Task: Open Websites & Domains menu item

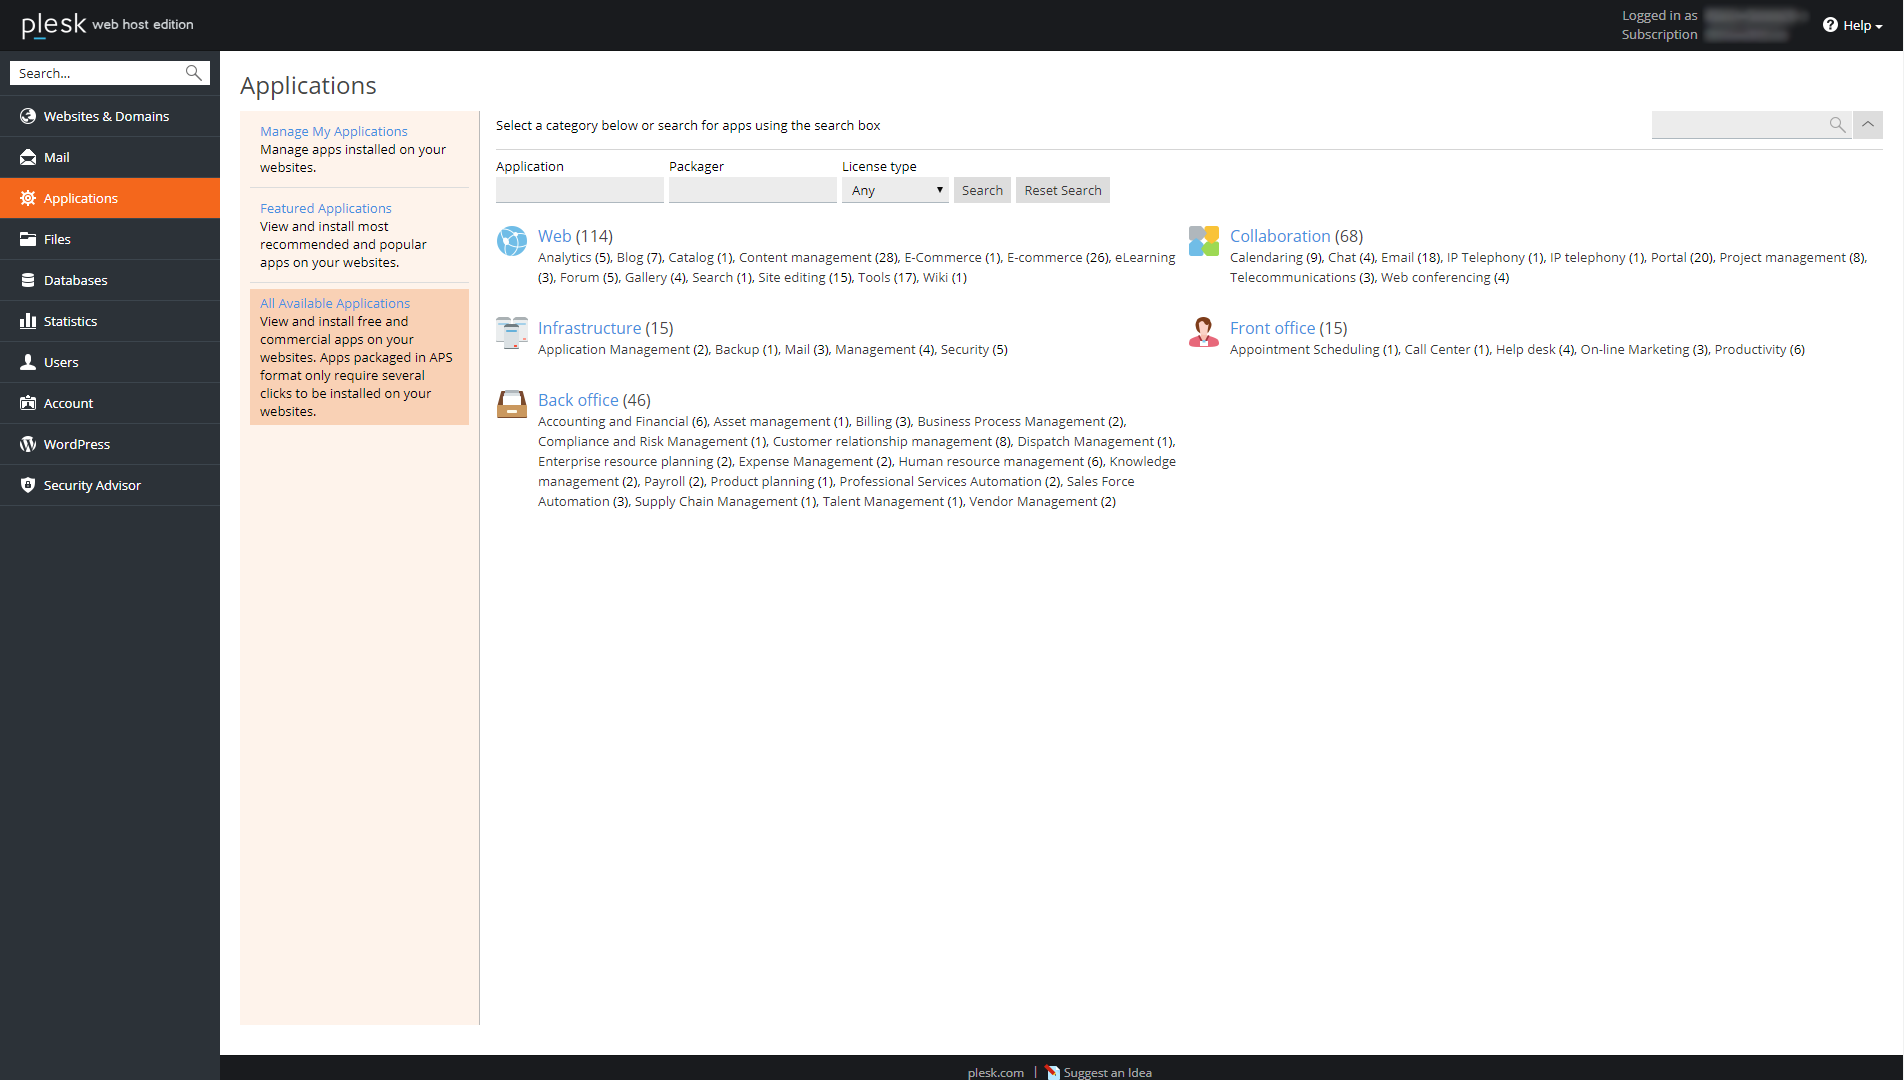Action: pyautogui.click(x=110, y=116)
